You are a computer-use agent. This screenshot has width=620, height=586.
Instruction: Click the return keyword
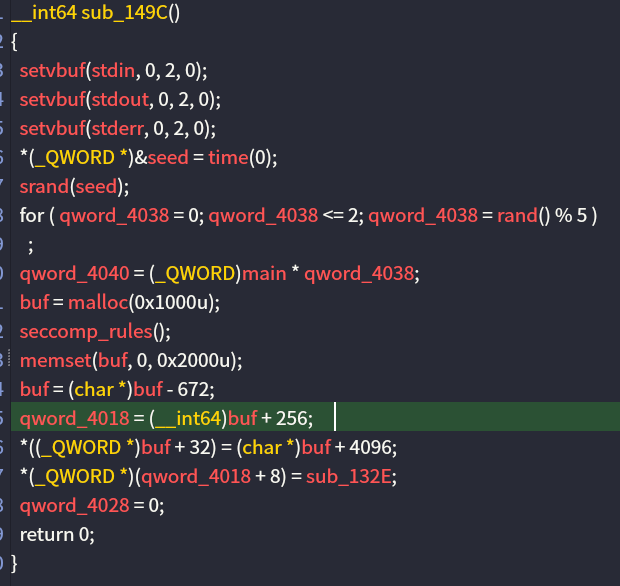(x=45, y=534)
